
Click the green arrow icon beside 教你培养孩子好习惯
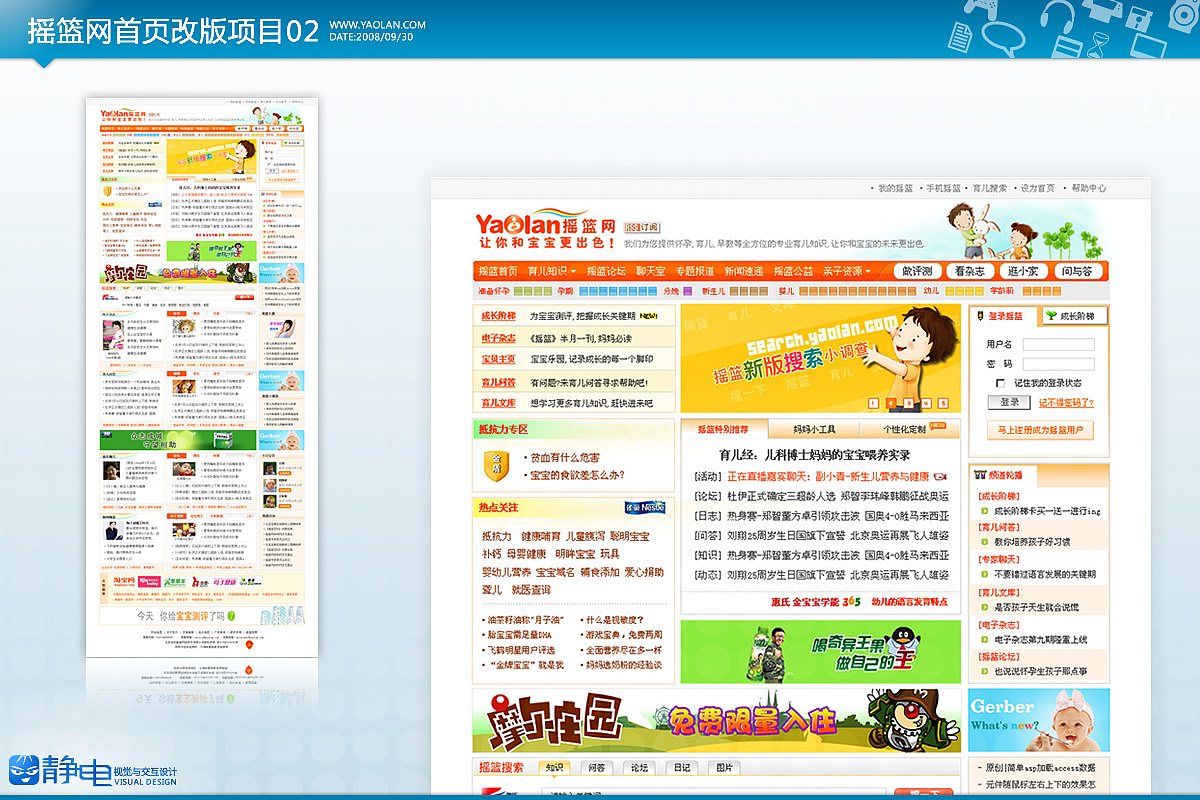point(983,541)
